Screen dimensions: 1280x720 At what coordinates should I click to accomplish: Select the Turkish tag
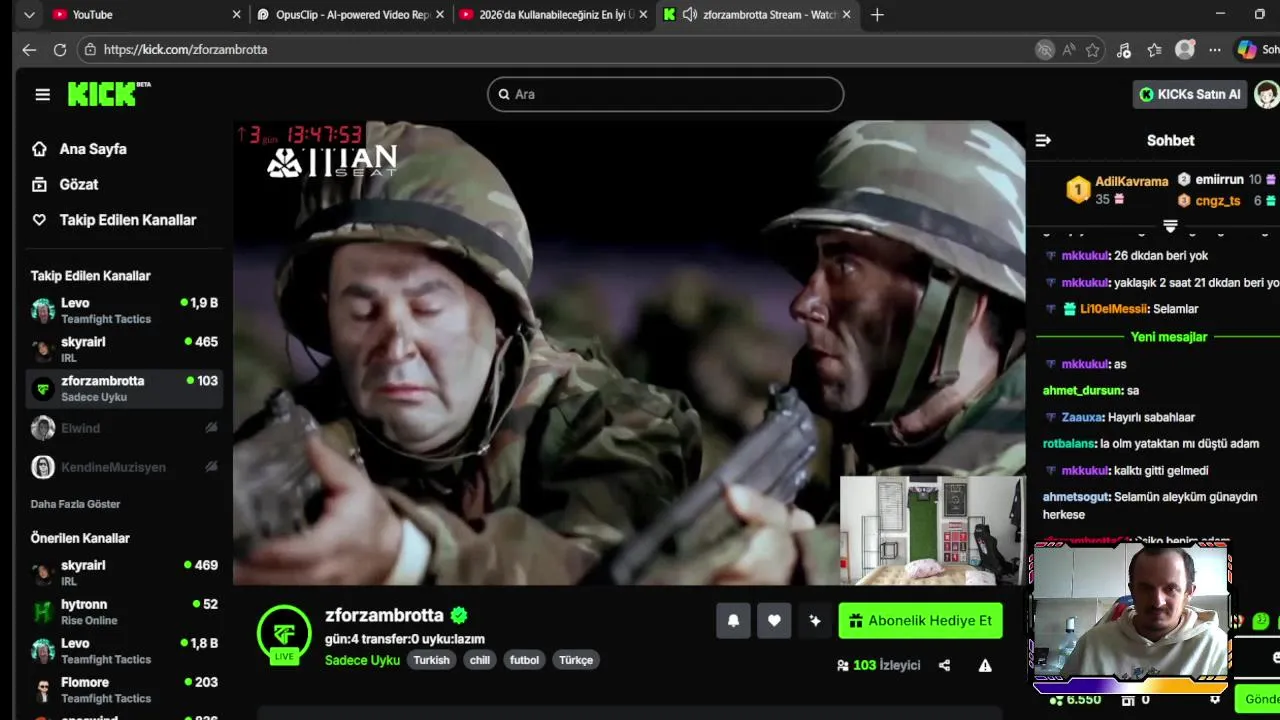click(431, 660)
